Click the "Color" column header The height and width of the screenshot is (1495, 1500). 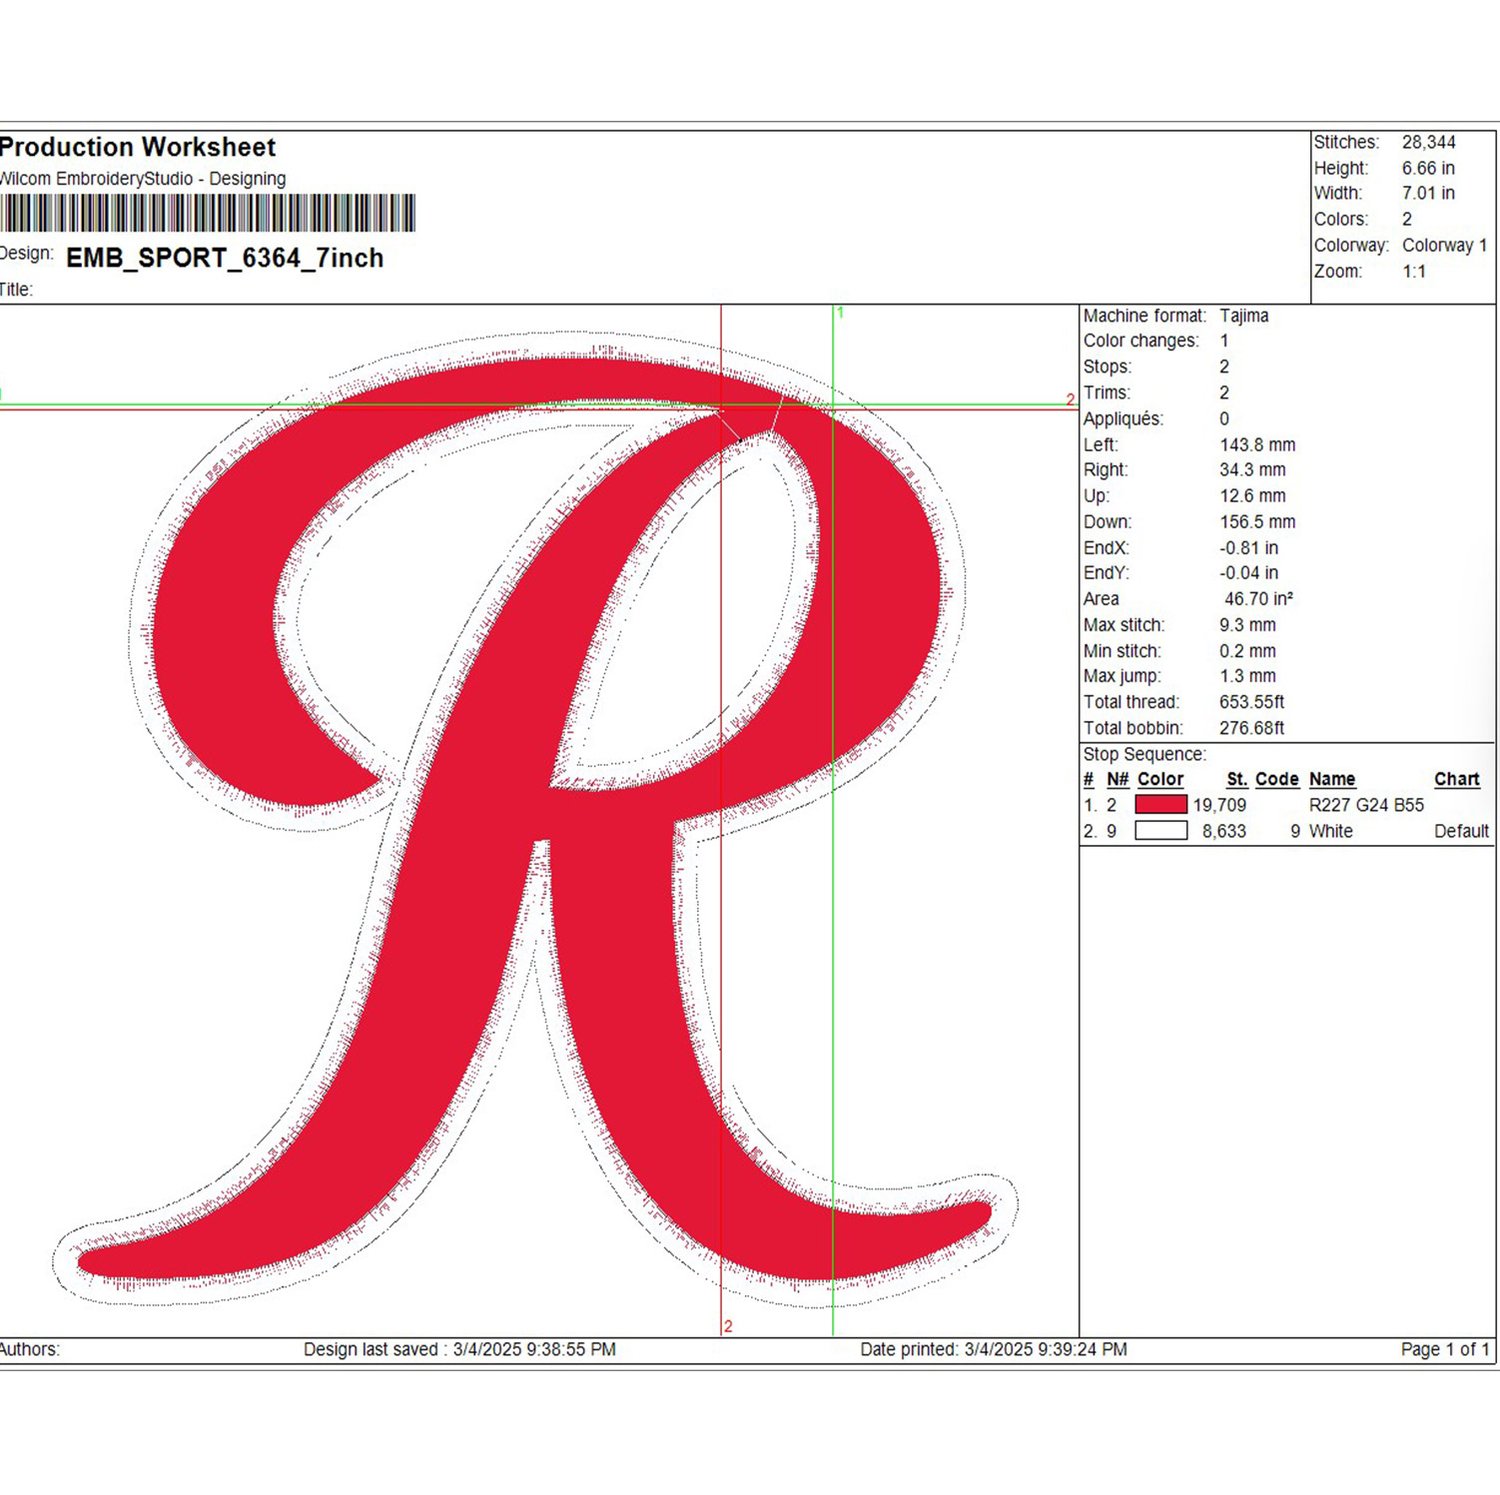point(1160,778)
